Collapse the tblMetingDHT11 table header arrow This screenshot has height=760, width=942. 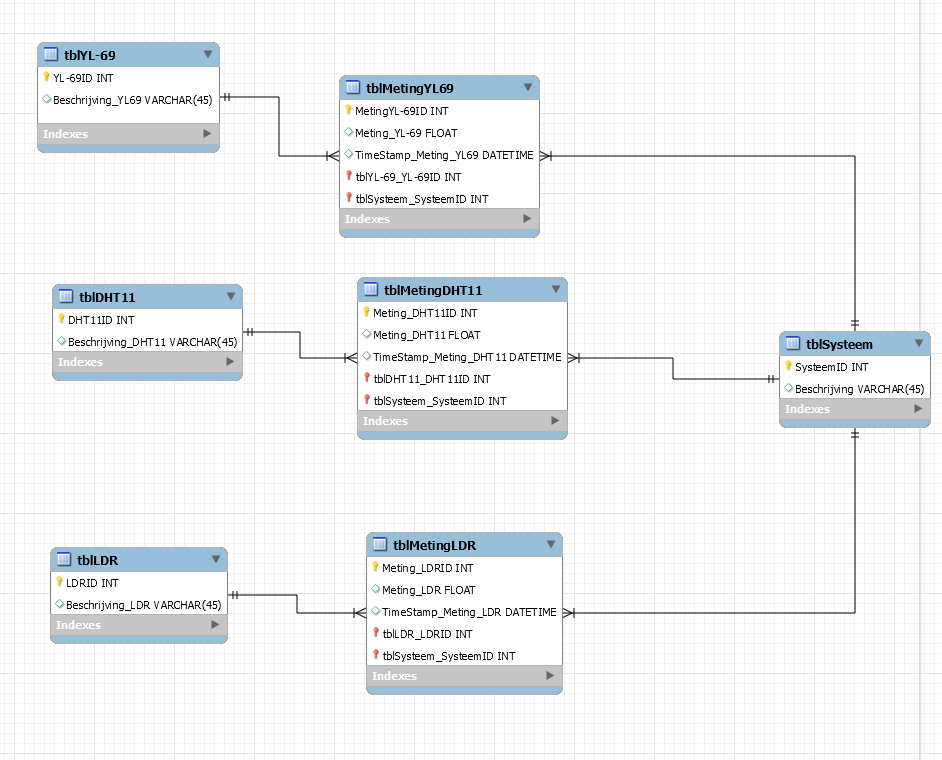556,289
